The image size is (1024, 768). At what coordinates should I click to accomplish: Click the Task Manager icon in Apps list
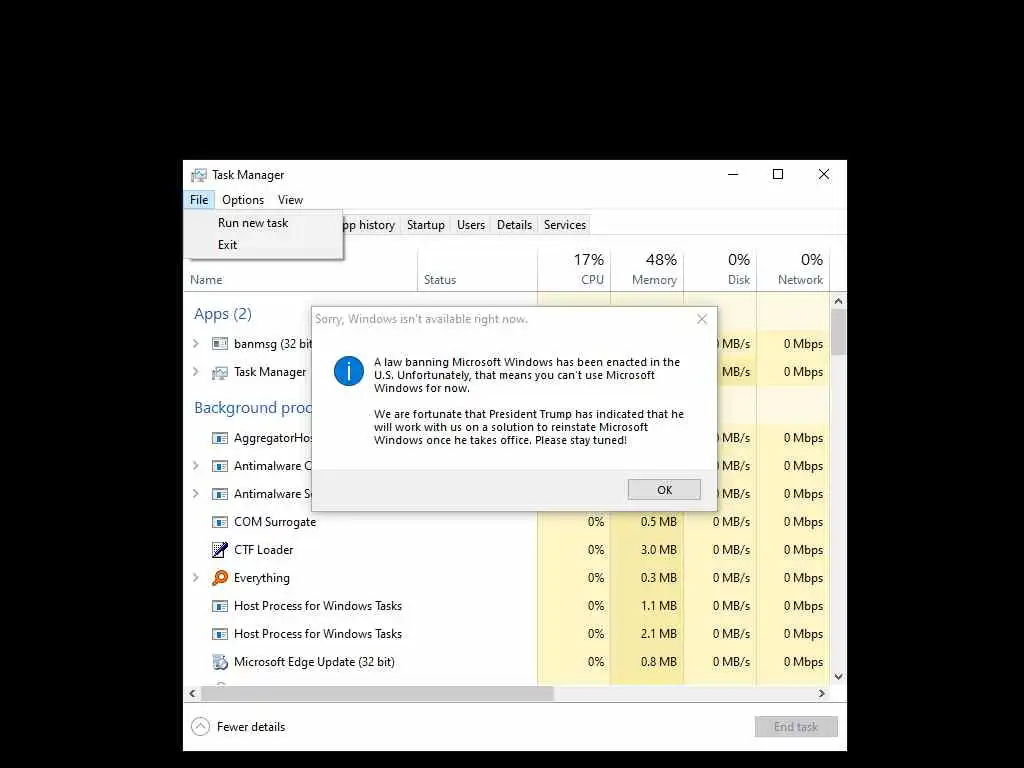(220, 372)
